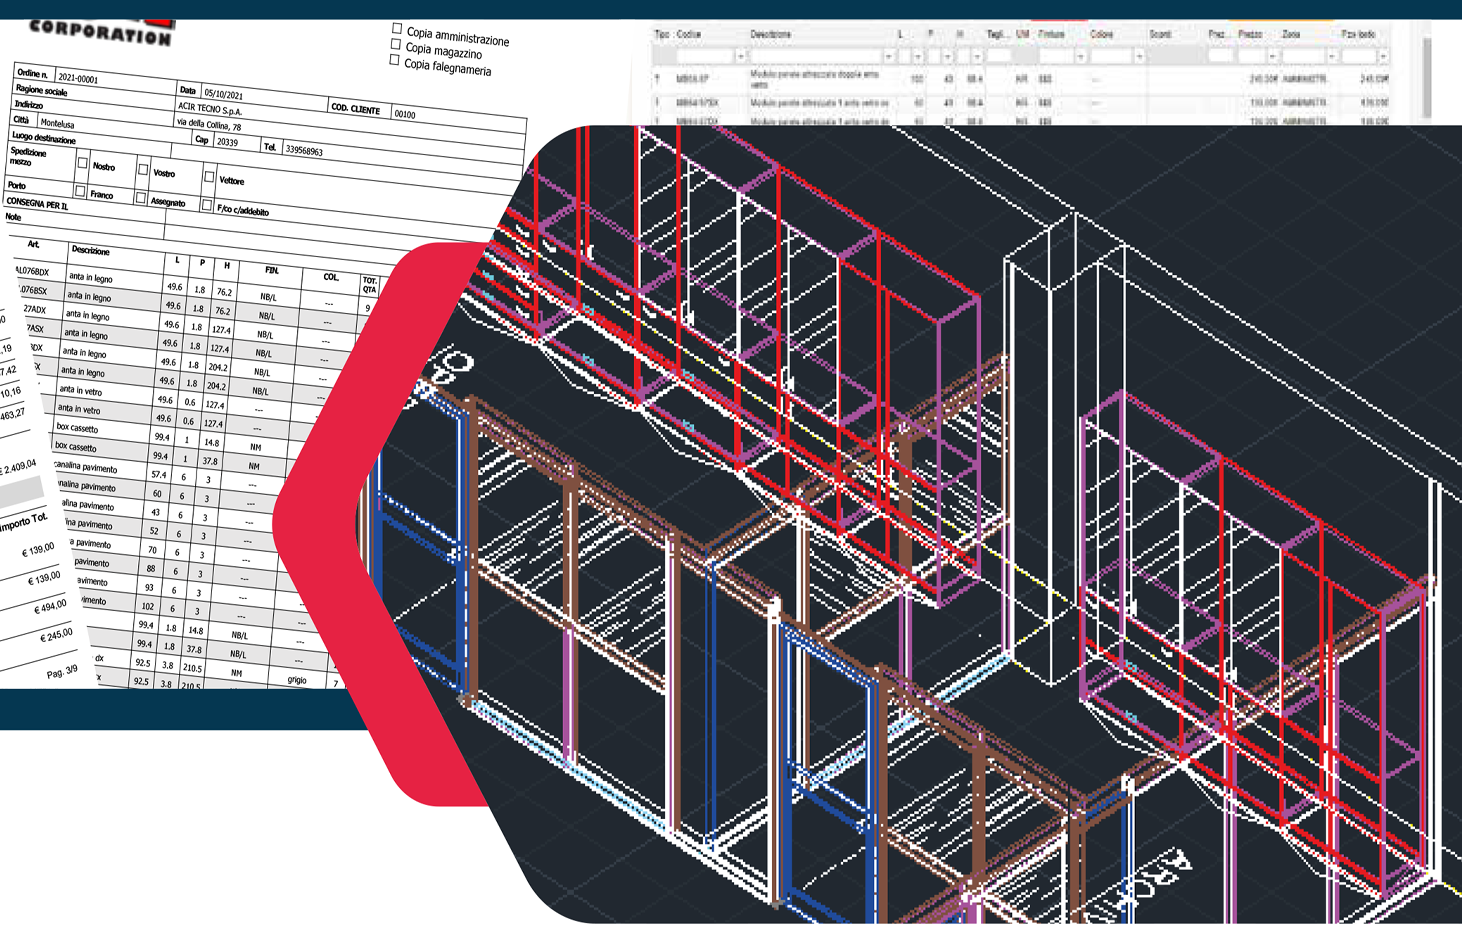The image size is (1462, 942).
Task: Click the address via della Collina, 78
Action: [x=209, y=125]
